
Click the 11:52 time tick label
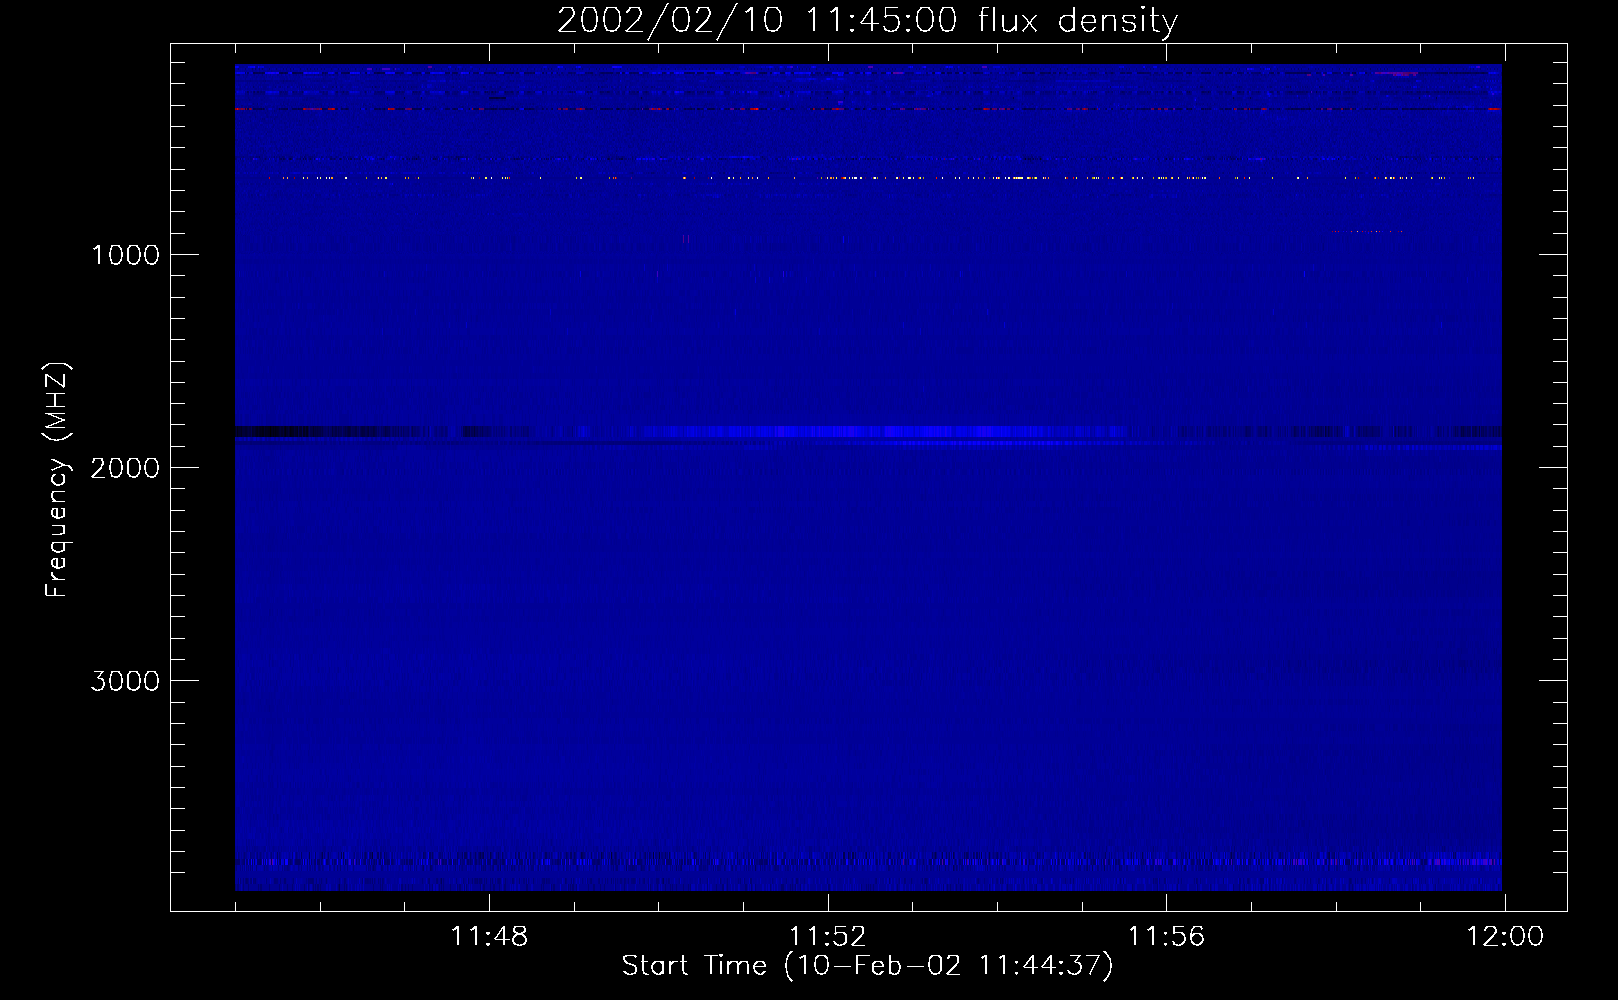[x=827, y=937]
